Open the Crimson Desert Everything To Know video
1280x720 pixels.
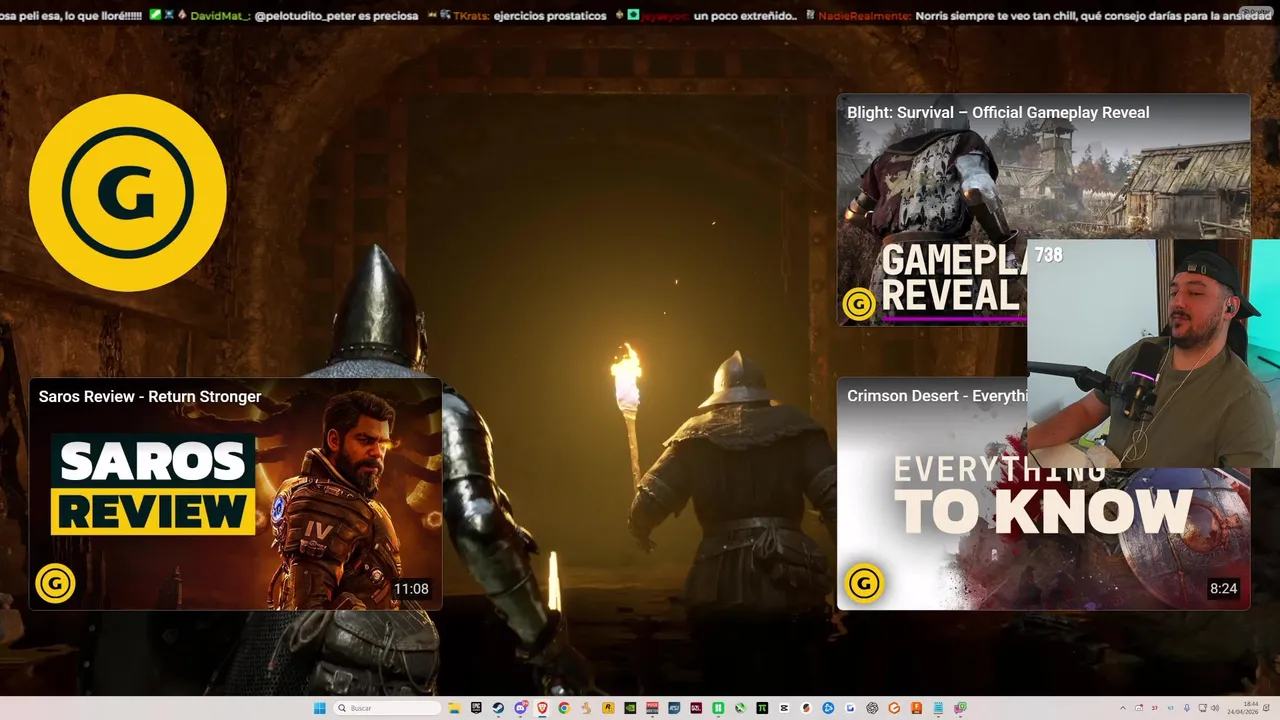1043,494
